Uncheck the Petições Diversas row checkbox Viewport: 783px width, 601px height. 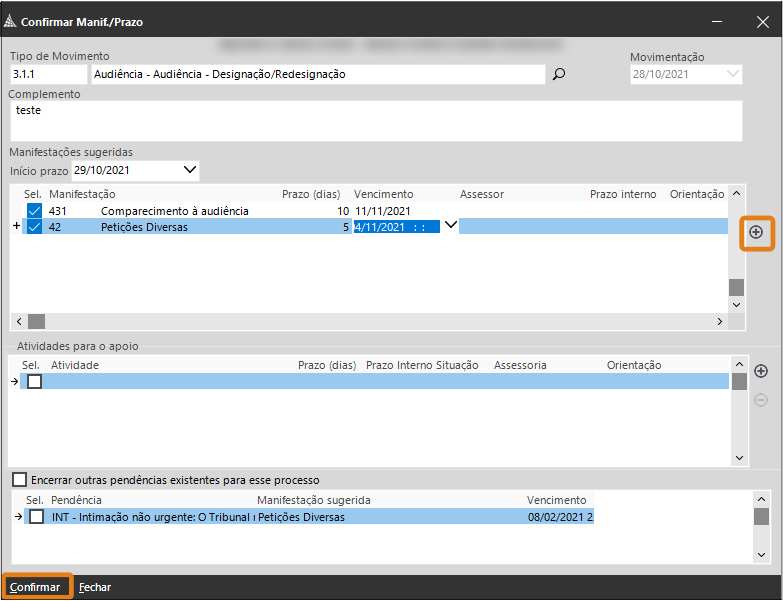35,227
